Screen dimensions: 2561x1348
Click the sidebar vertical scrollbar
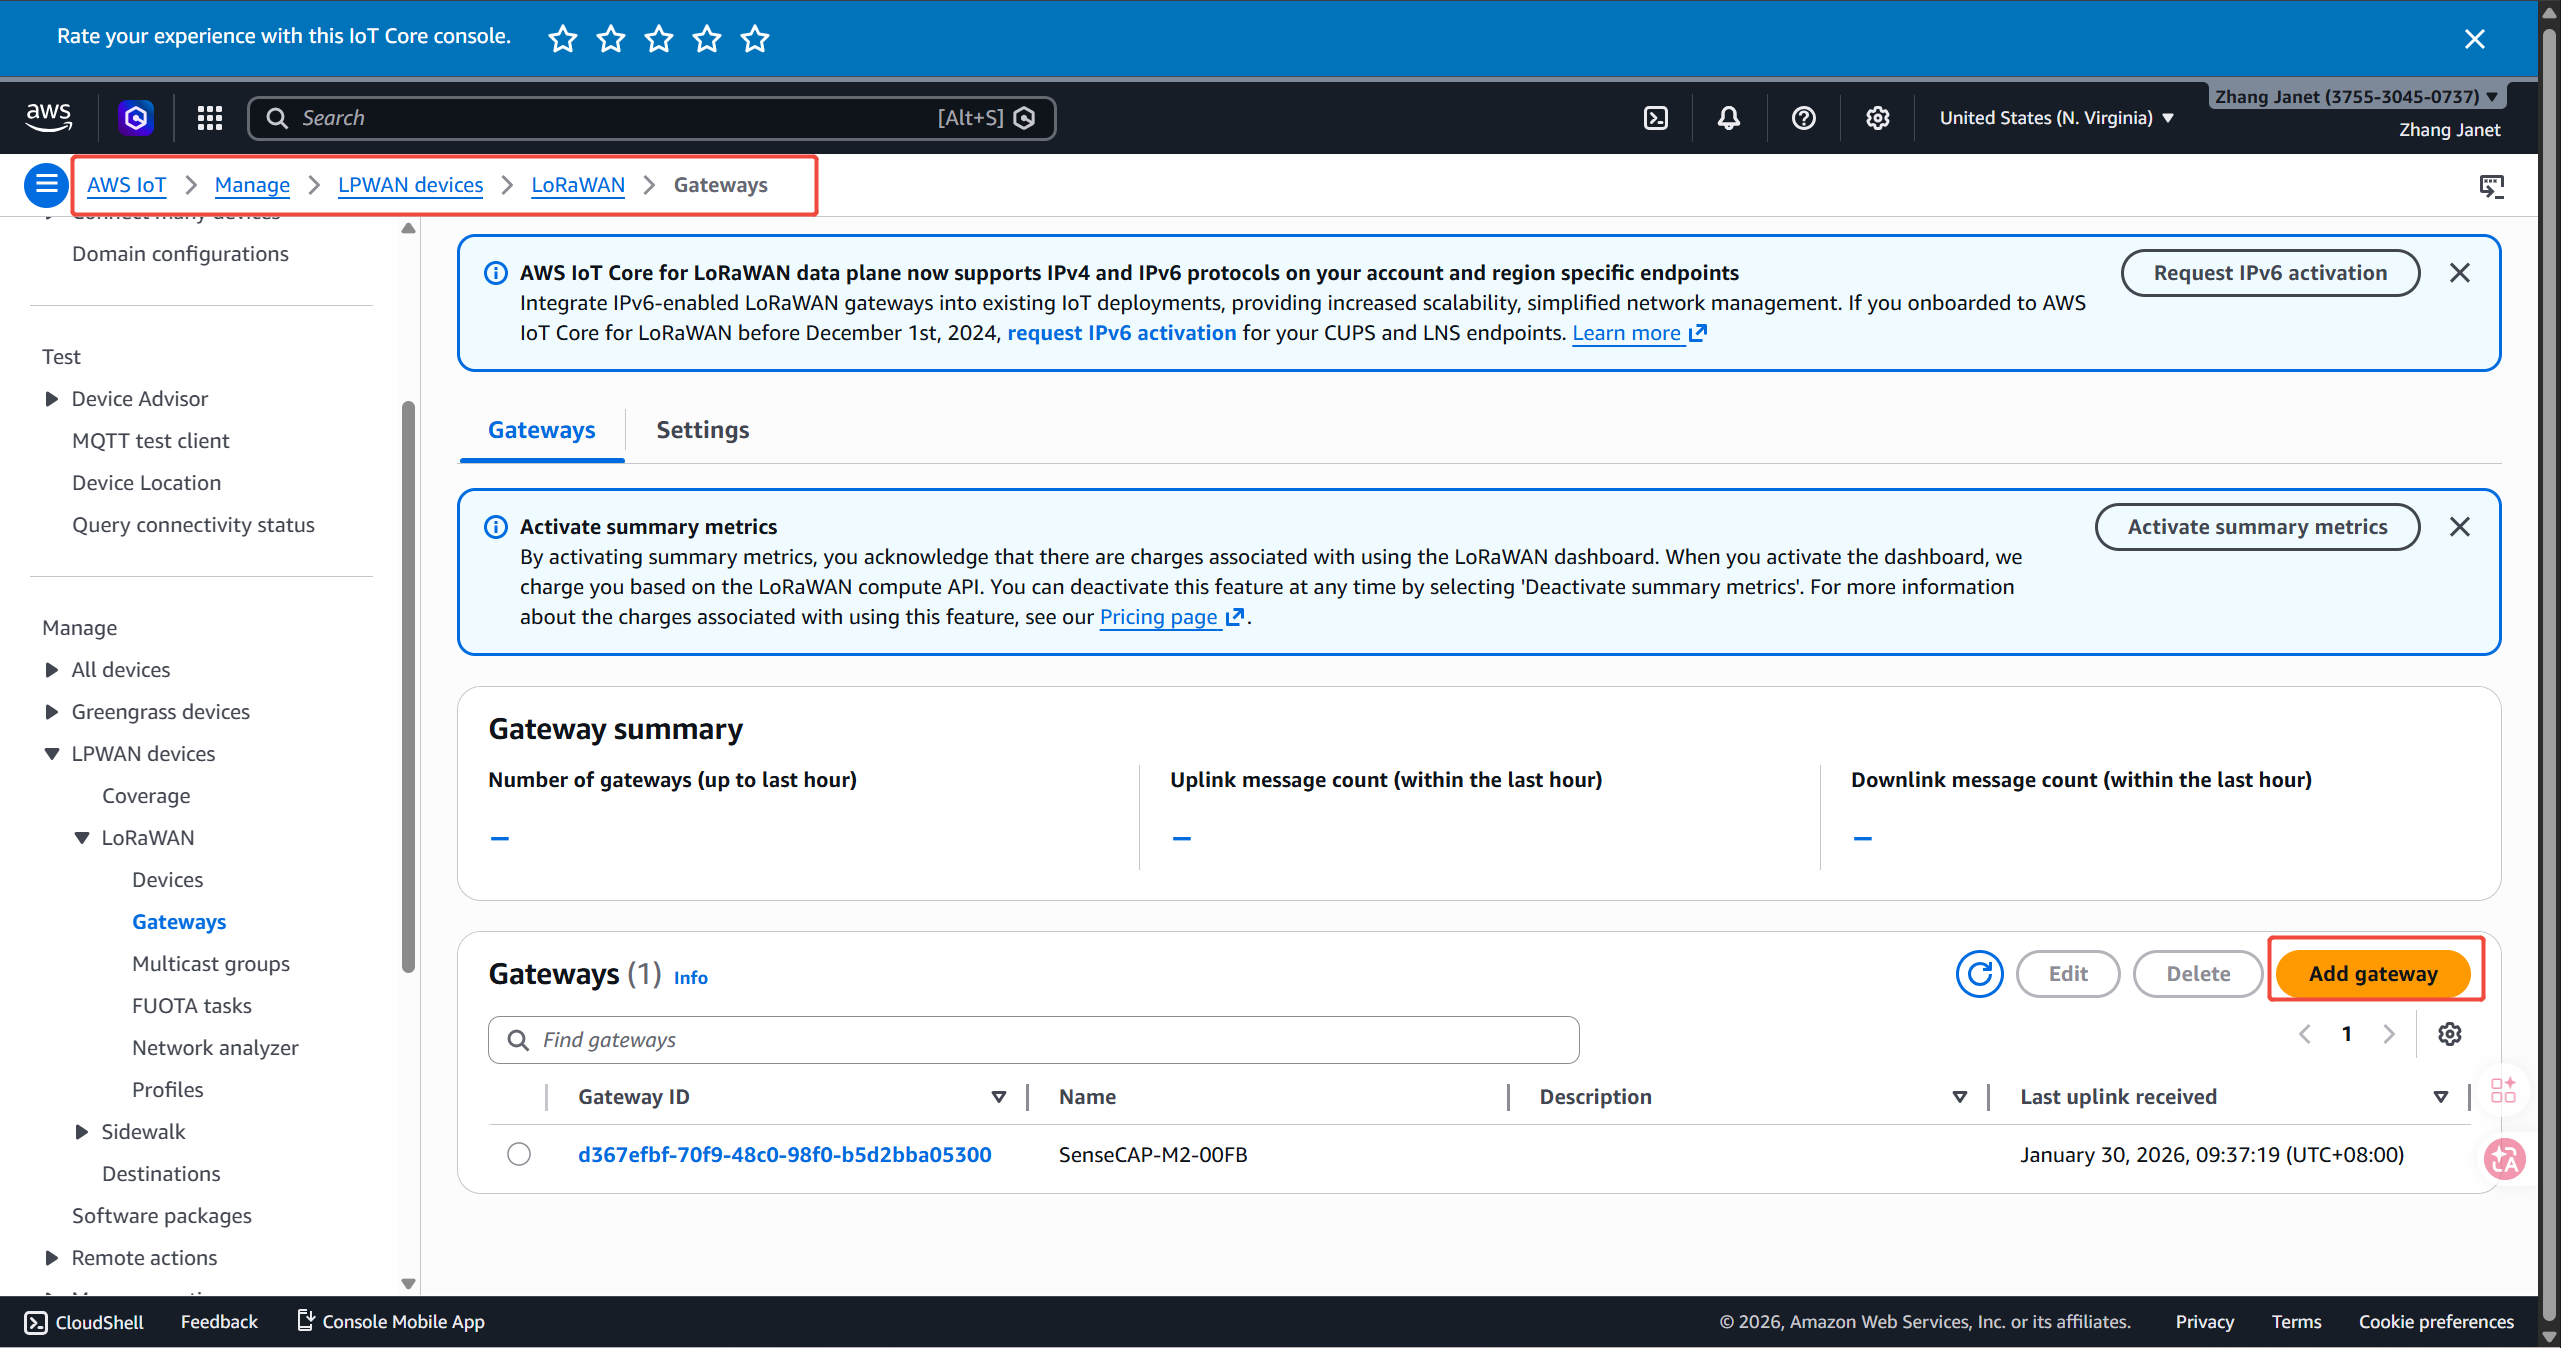click(x=408, y=686)
